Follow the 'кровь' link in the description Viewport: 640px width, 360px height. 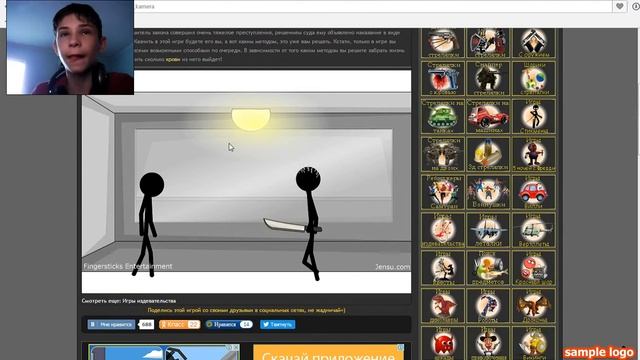click(x=173, y=59)
